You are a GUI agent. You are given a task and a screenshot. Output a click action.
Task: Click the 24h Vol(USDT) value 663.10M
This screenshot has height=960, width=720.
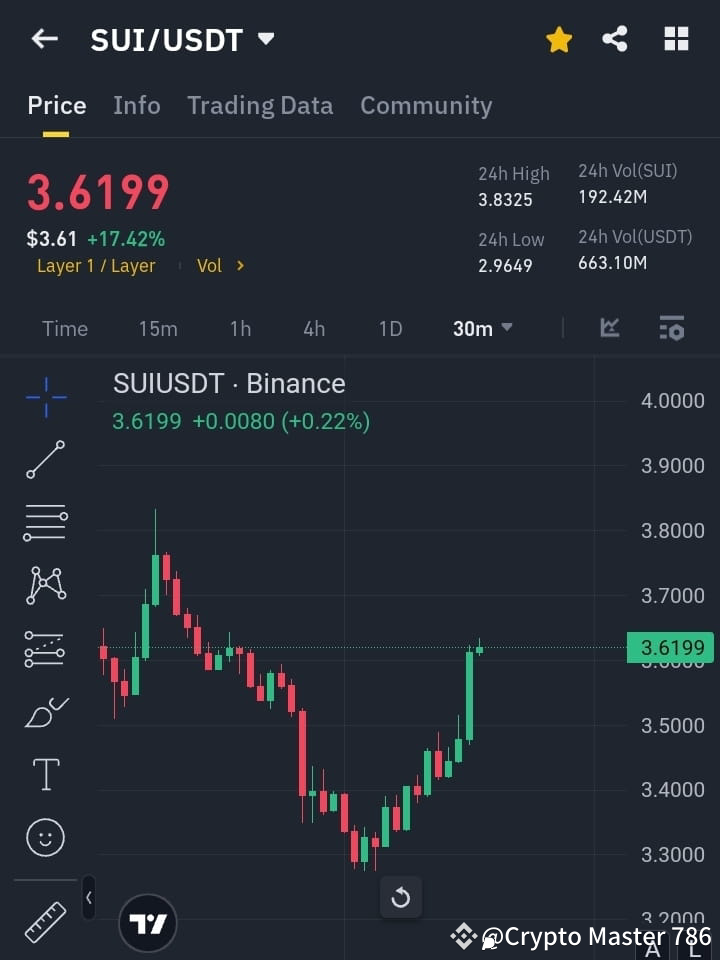[x=612, y=263]
